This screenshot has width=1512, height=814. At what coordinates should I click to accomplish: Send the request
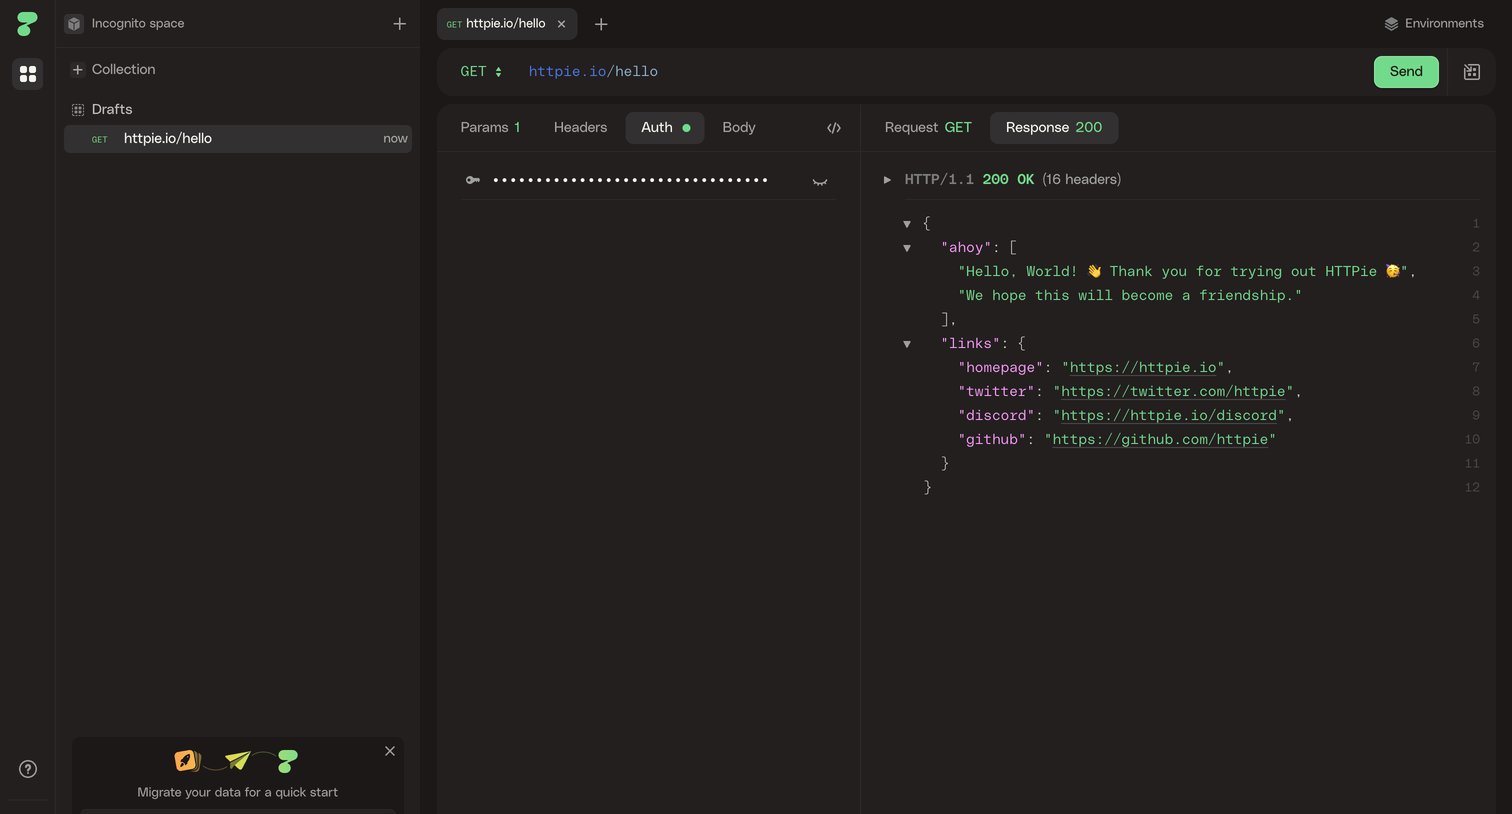1406,72
